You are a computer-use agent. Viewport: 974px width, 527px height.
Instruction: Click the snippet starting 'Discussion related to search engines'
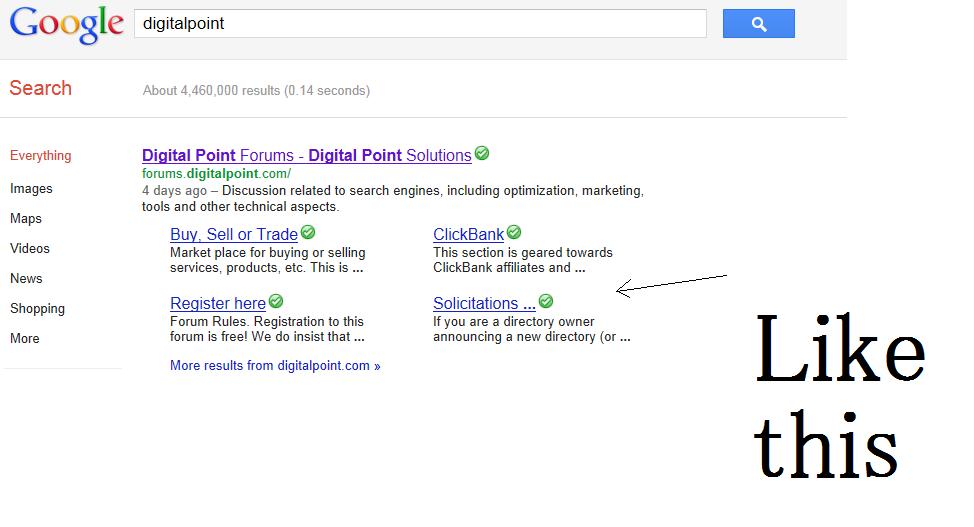tap(393, 198)
